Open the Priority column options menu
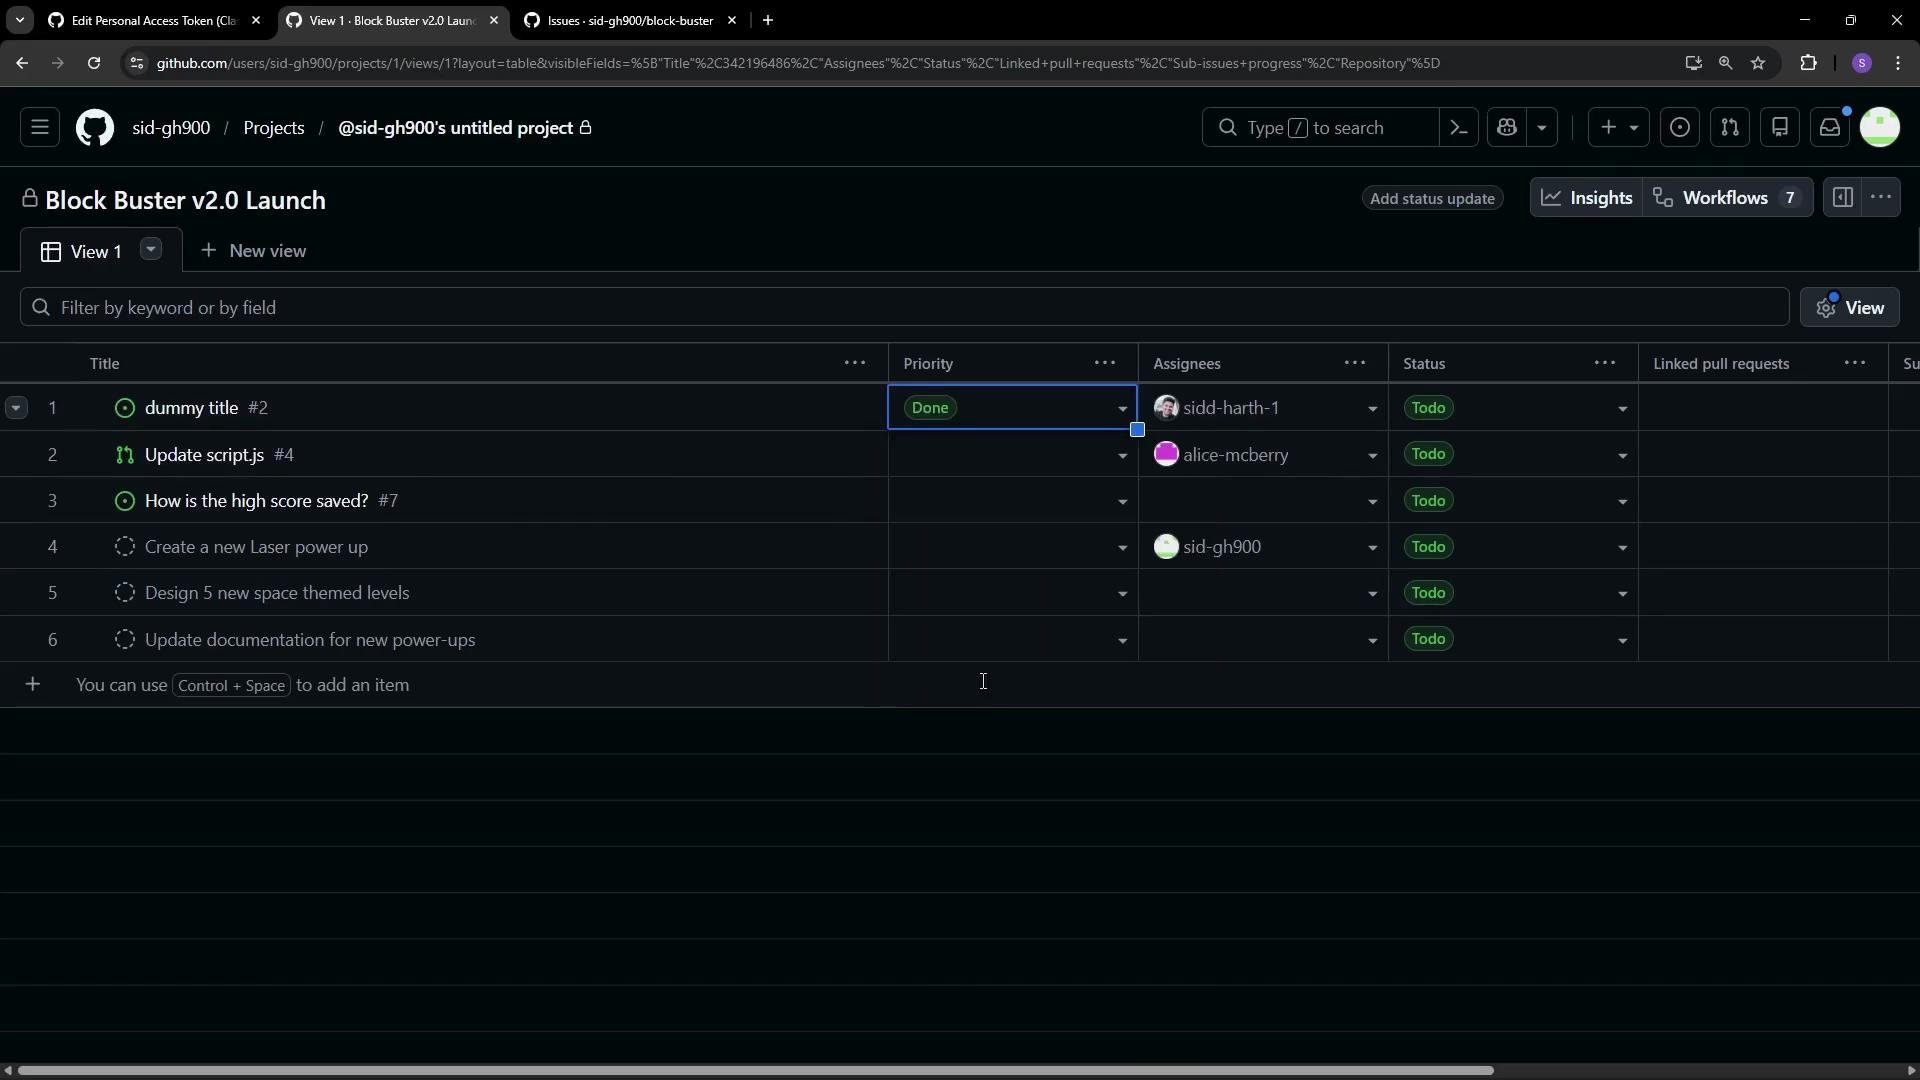Viewport: 1920px width, 1080px height. click(x=1105, y=363)
